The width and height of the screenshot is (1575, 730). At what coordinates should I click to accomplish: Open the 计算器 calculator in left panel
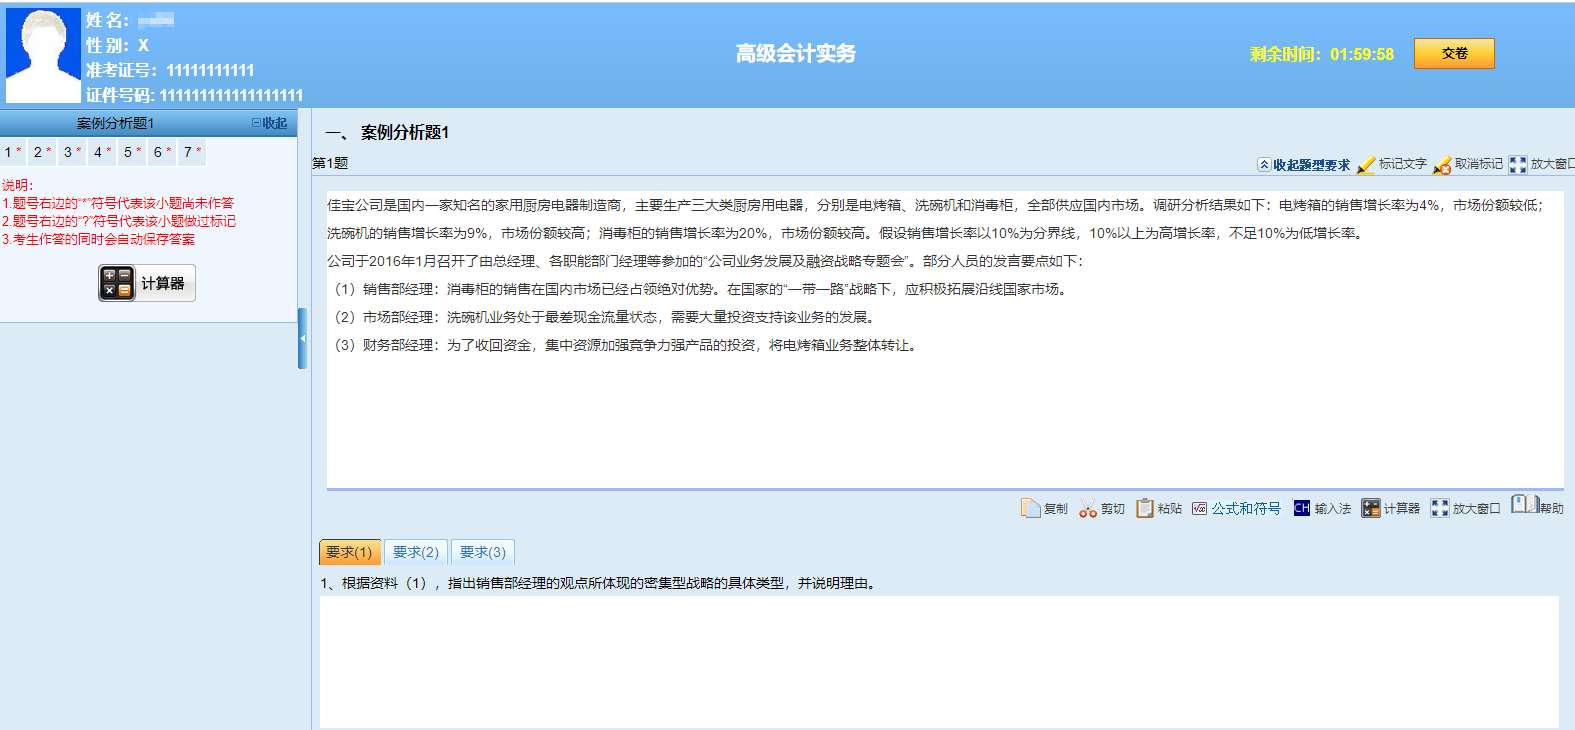click(147, 283)
